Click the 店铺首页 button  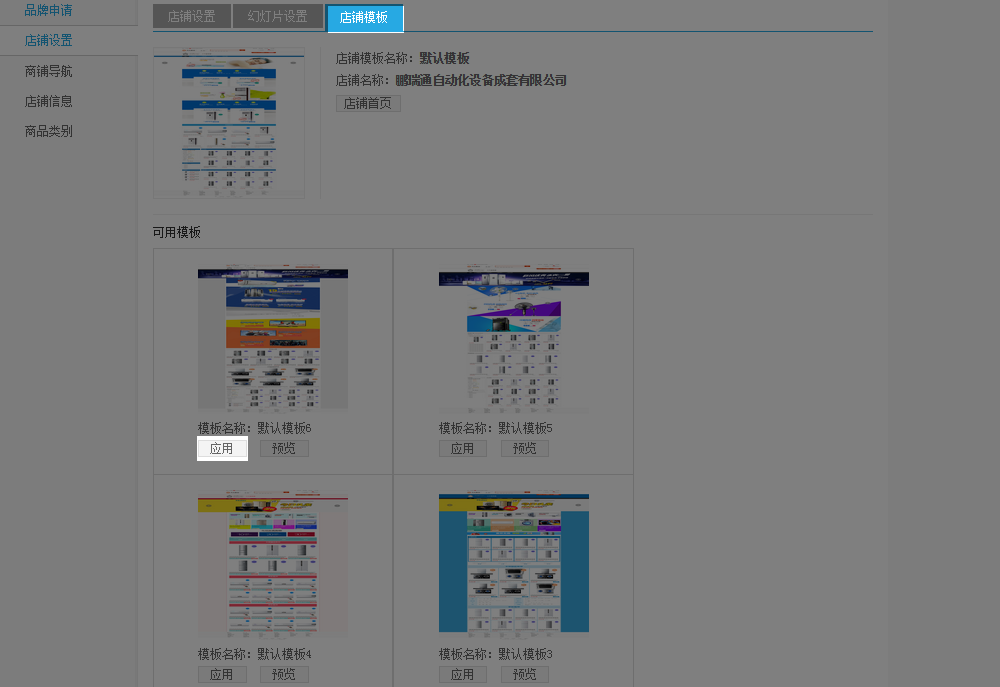click(368, 103)
